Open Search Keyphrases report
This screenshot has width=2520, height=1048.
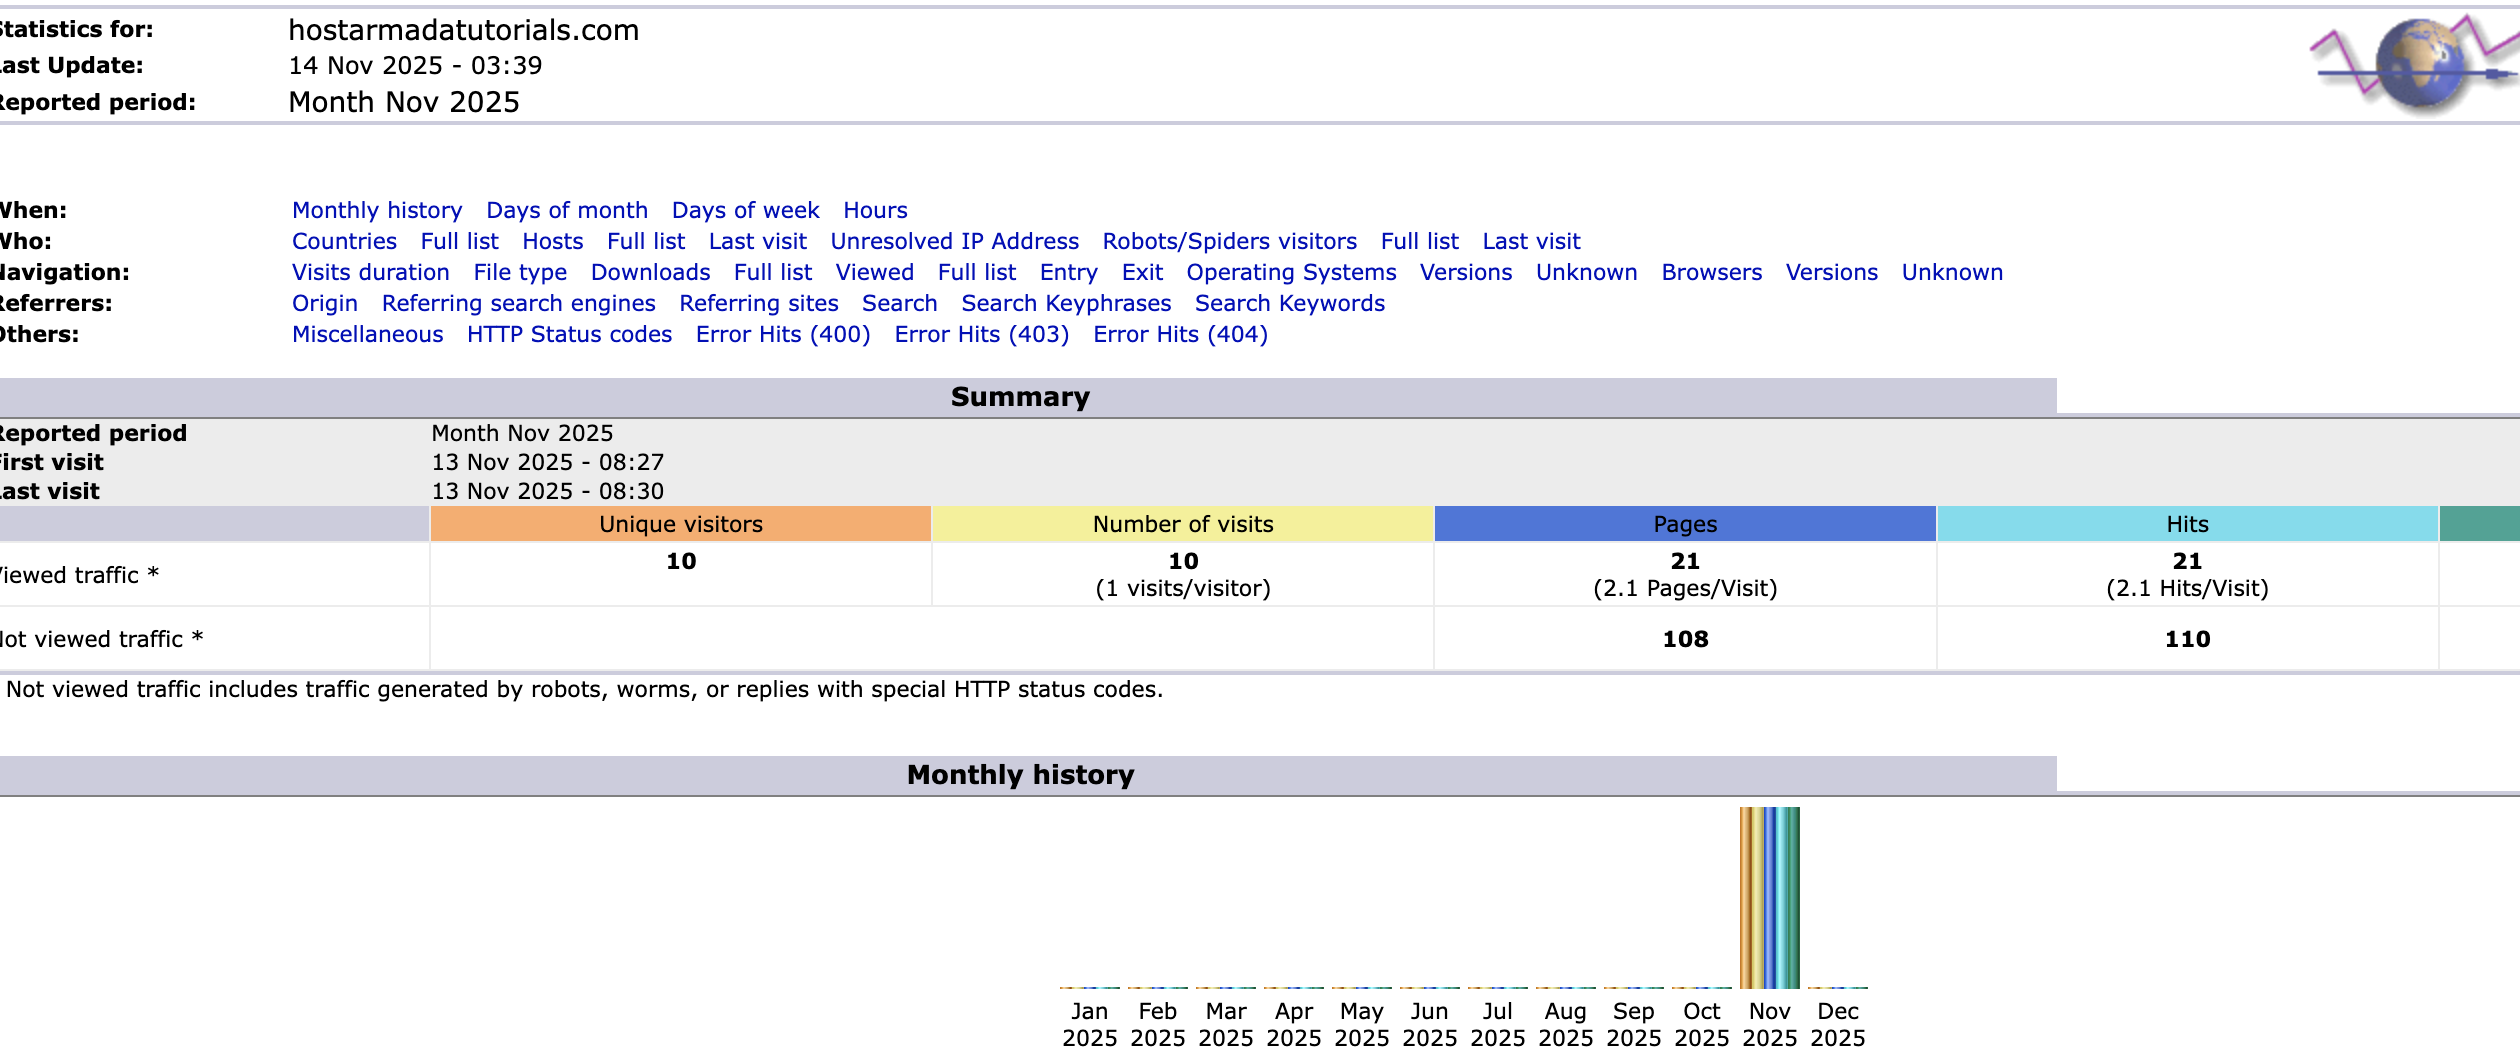[x=1066, y=304]
